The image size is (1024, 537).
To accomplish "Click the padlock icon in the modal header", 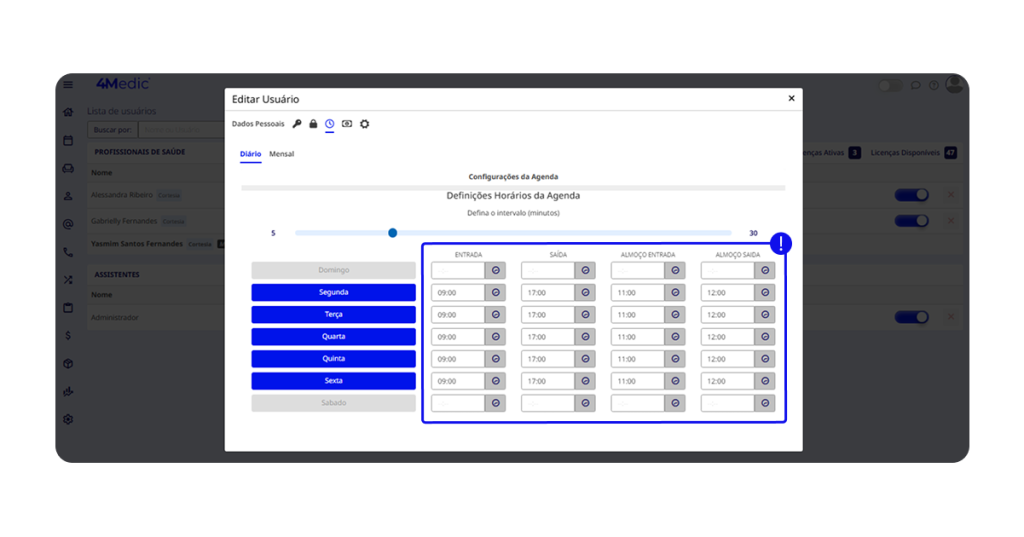I will (313, 124).
